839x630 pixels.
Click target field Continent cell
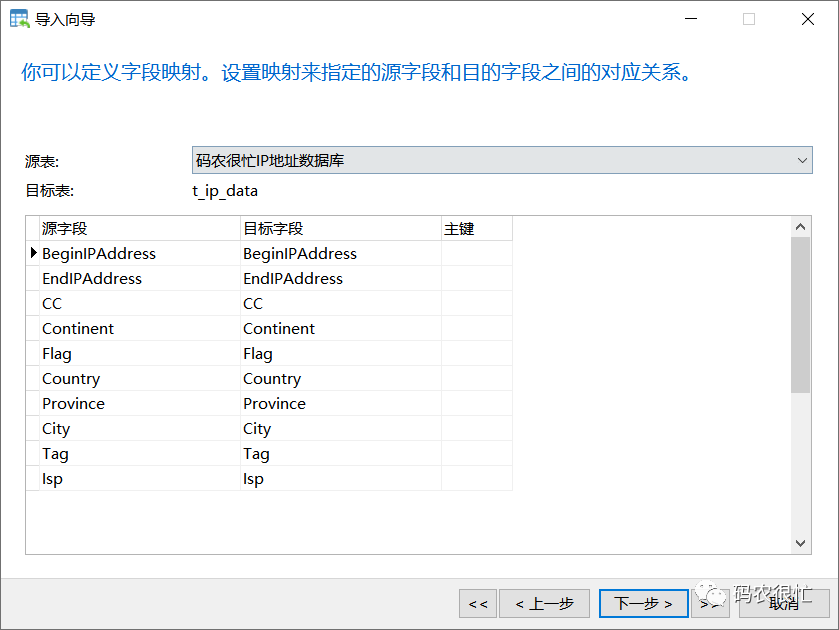pyautogui.click(x=341, y=328)
